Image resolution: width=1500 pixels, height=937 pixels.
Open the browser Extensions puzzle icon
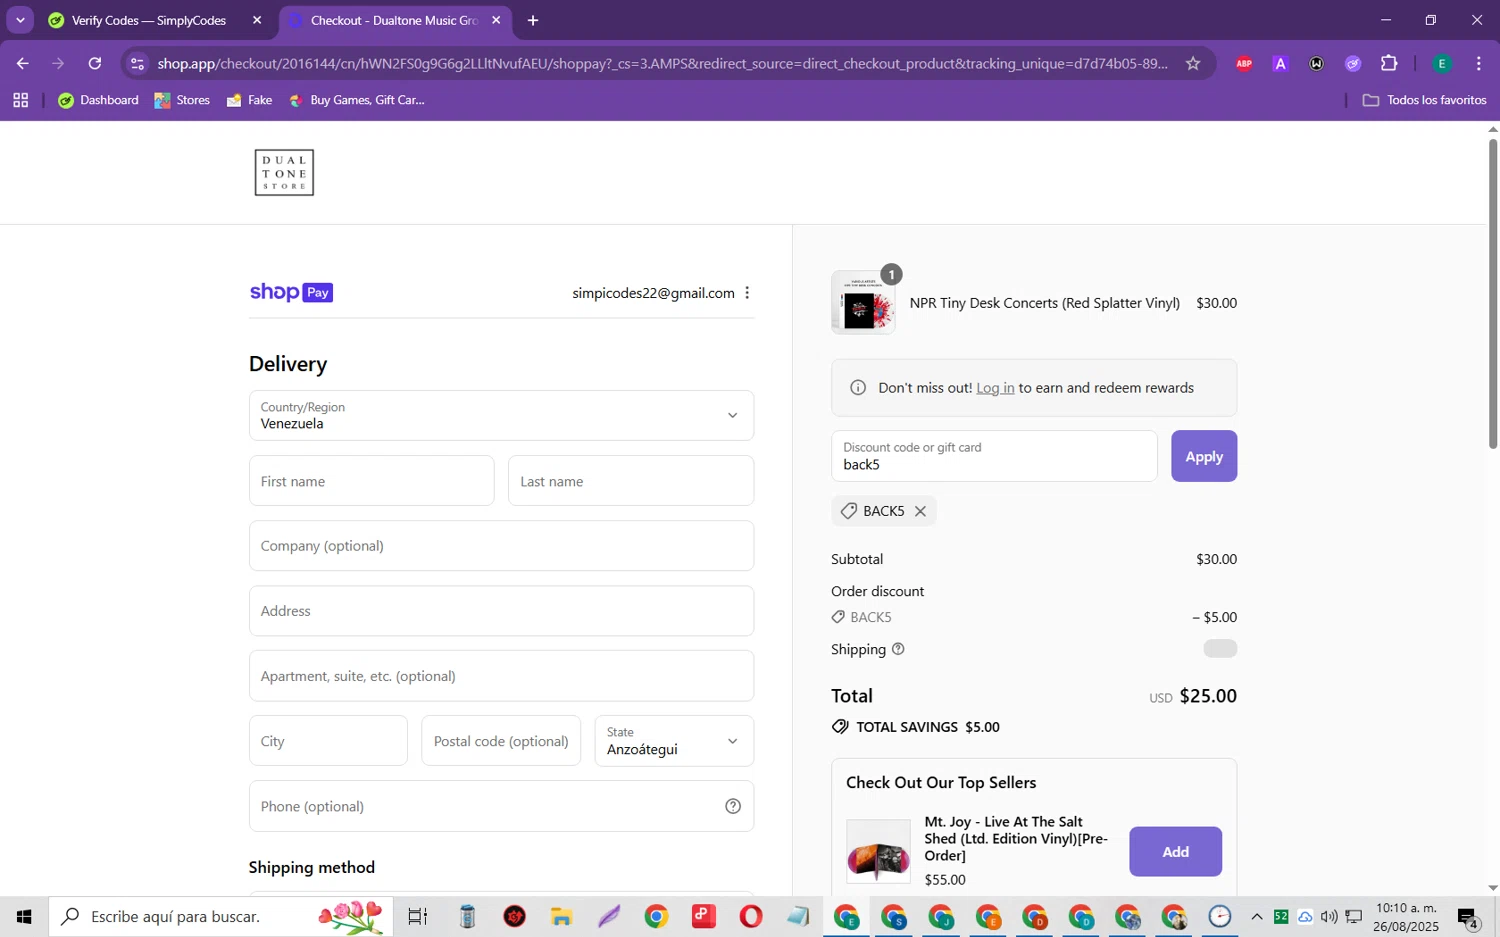(1389, 63)
